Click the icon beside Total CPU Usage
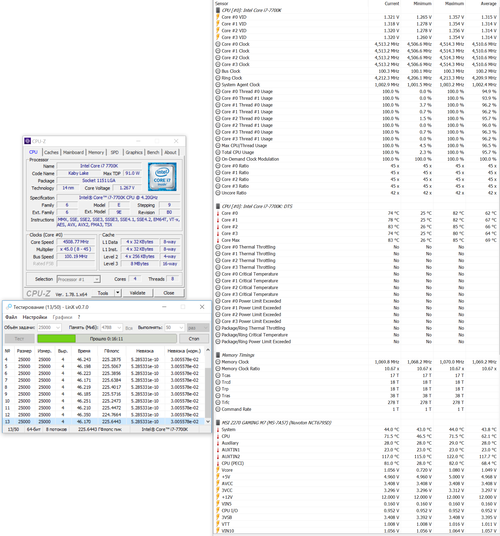This screenshot has width=500, height=536. coord(218,152)
